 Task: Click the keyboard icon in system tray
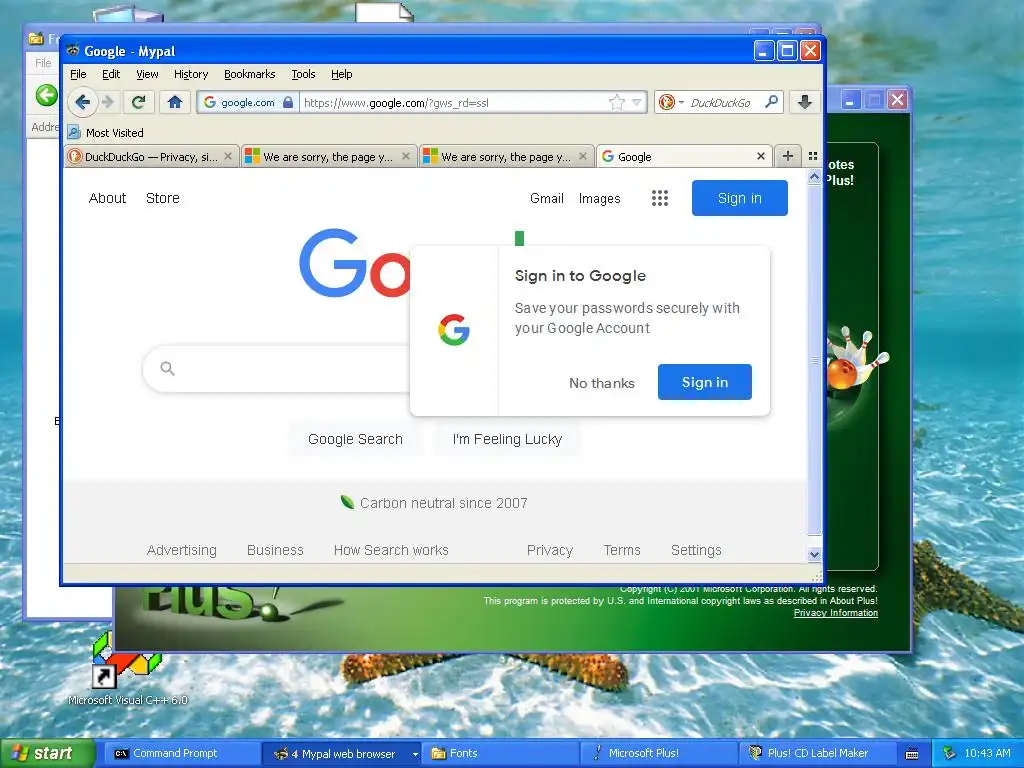pos(912,754)
